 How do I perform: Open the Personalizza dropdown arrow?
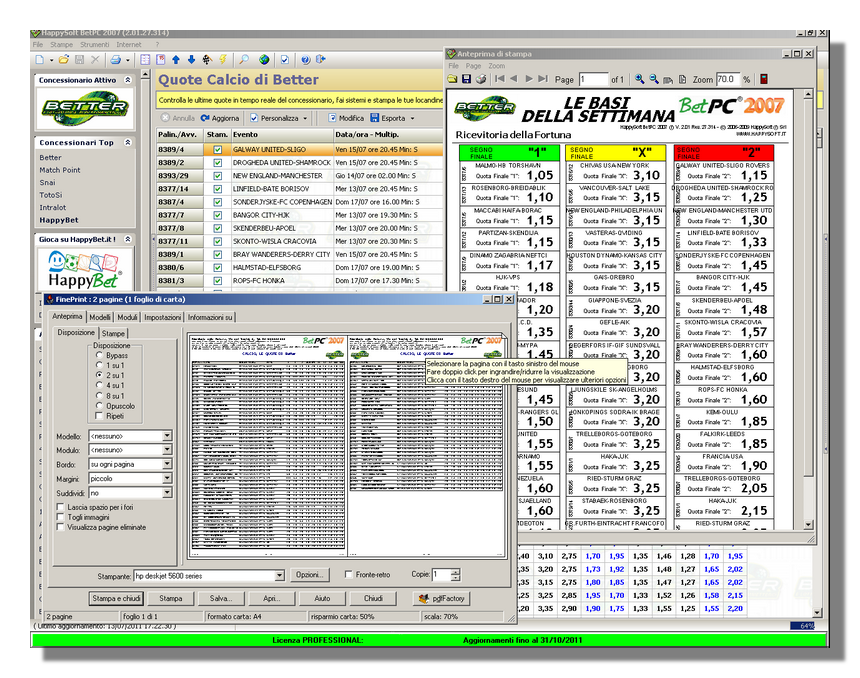[305, 118]
